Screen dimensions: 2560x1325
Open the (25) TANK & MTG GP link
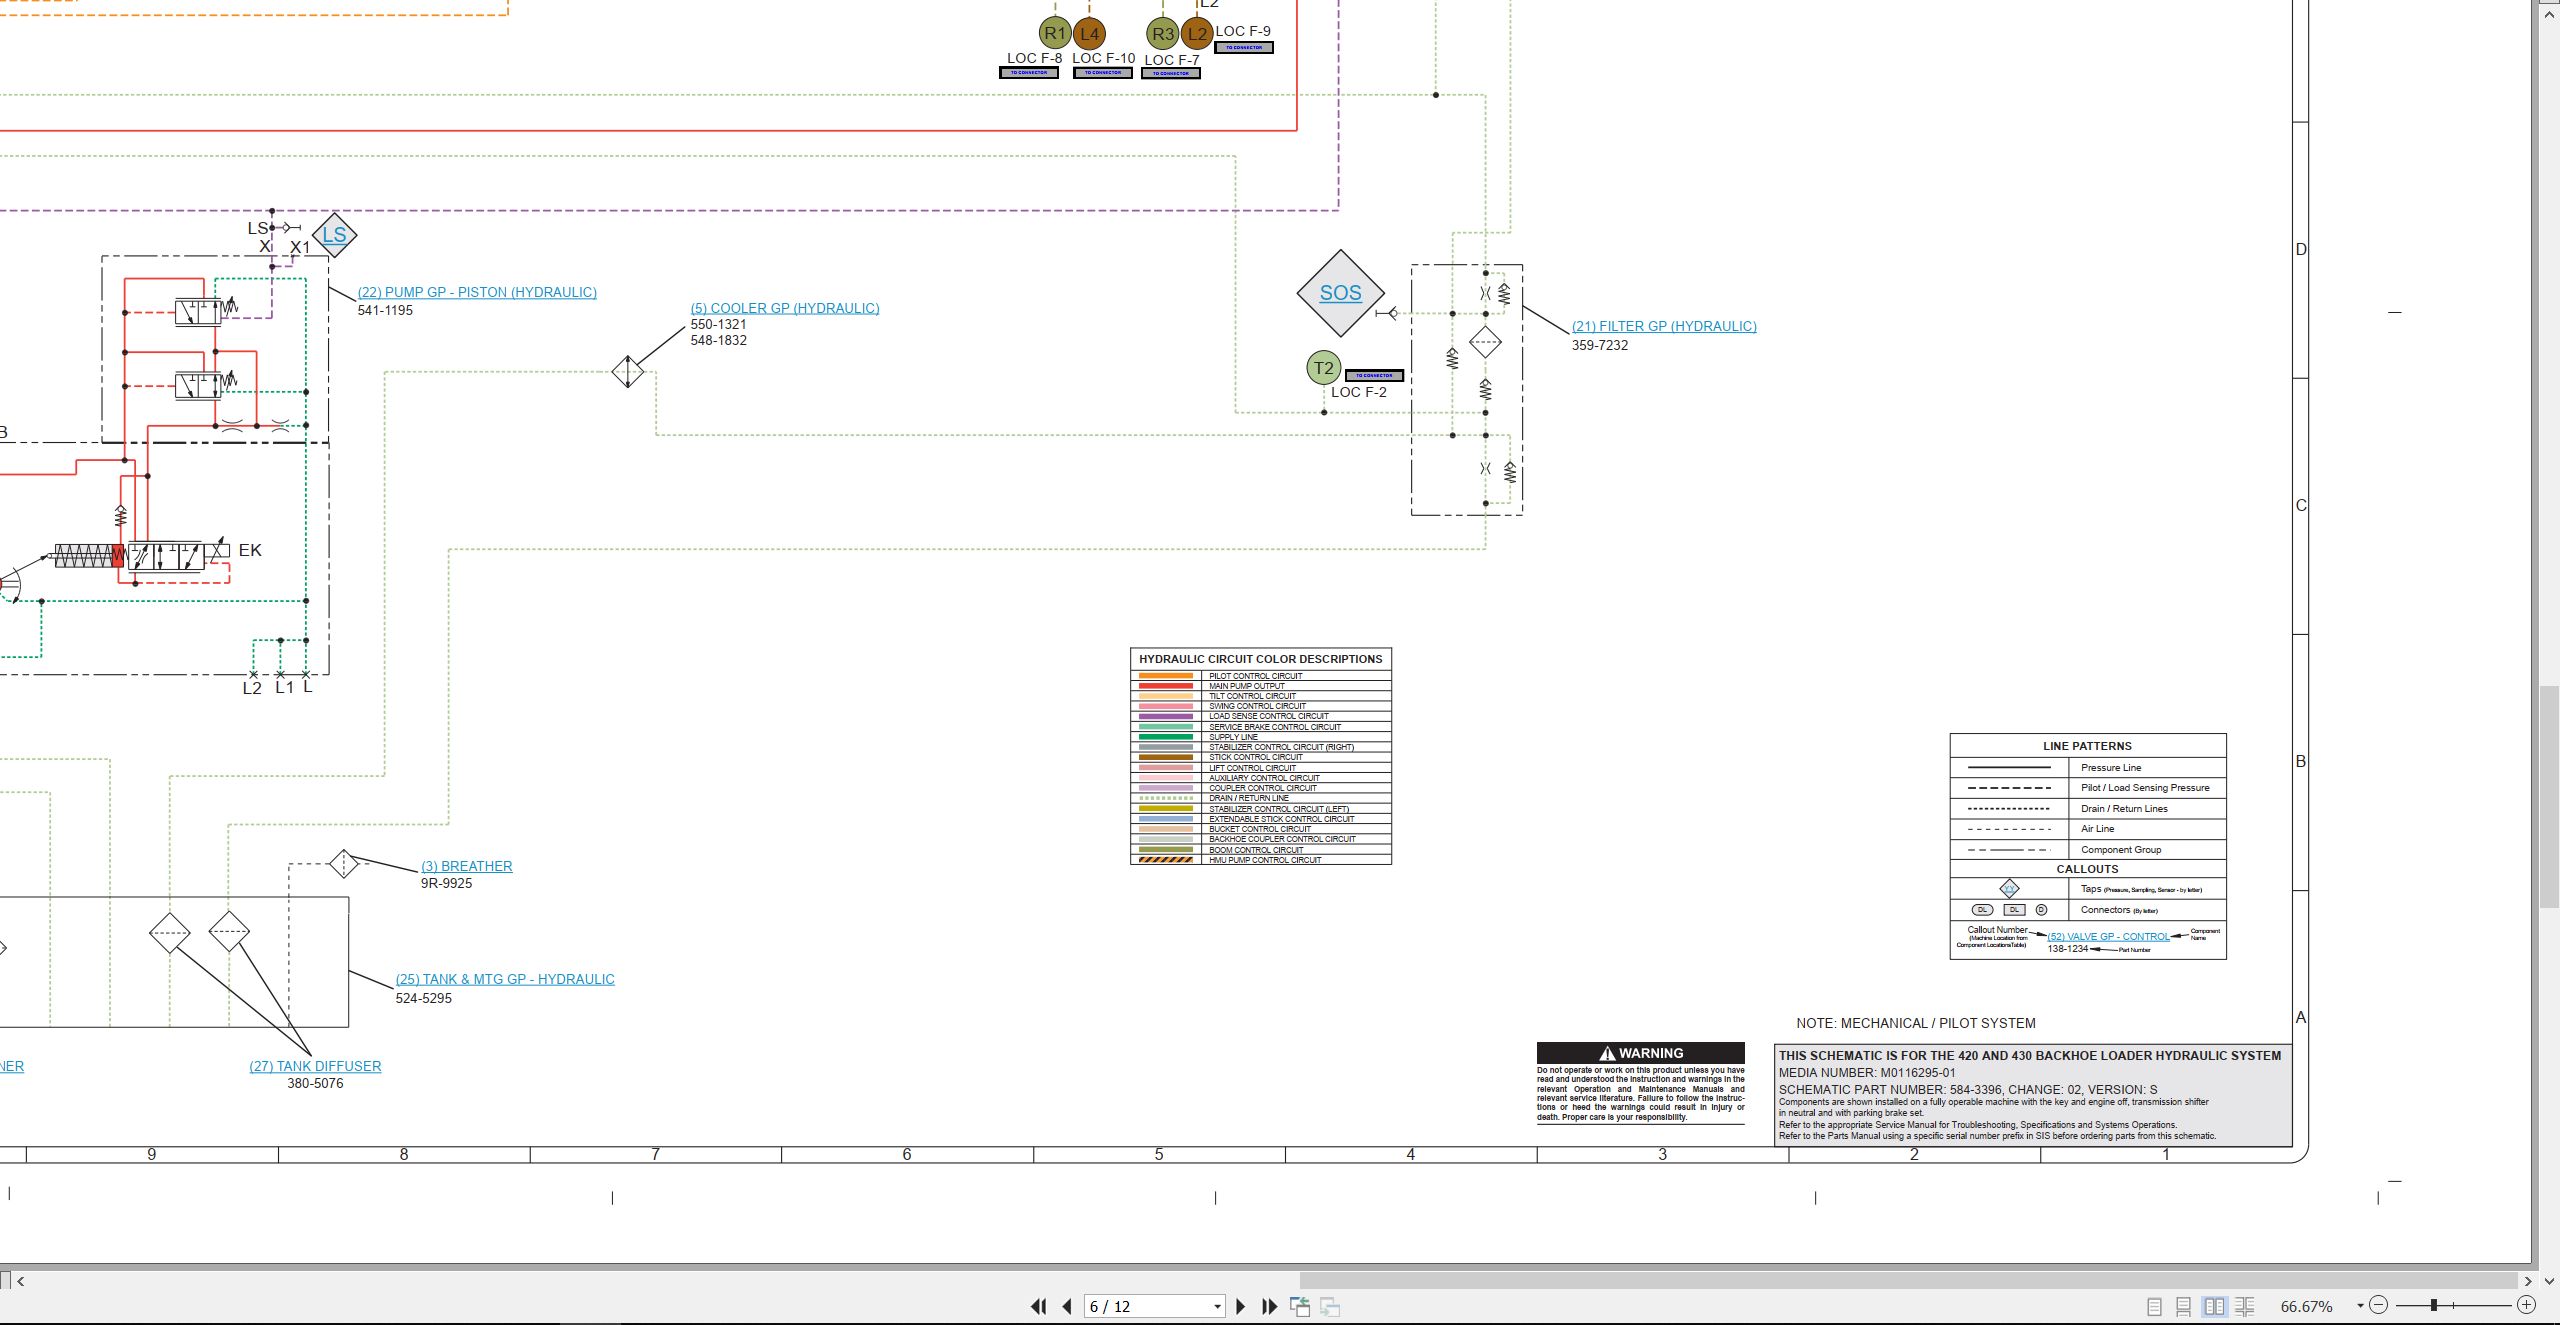pyautogui.click(x=505, y=979)
